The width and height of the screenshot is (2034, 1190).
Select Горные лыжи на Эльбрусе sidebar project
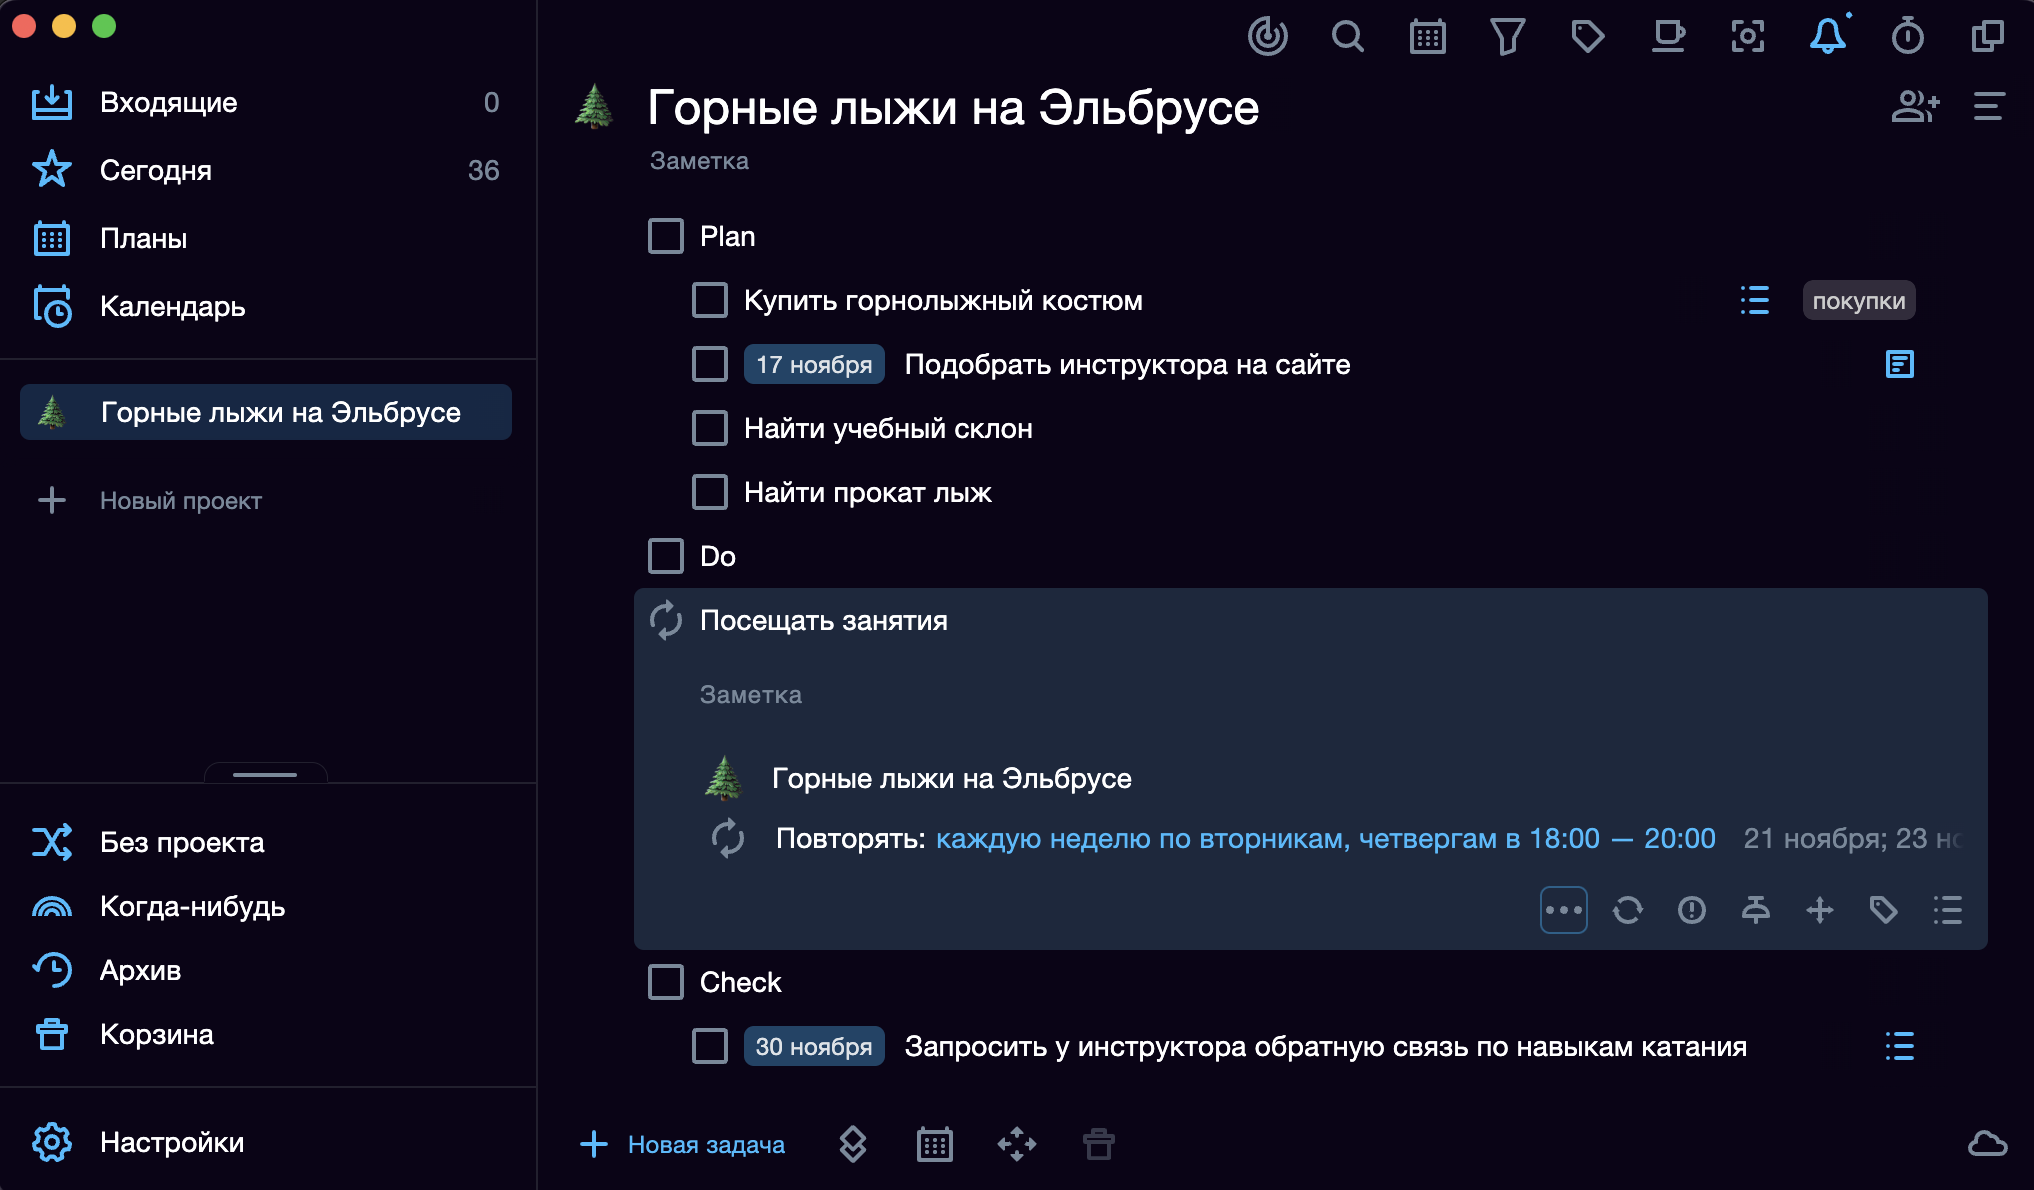click(266, 412)
